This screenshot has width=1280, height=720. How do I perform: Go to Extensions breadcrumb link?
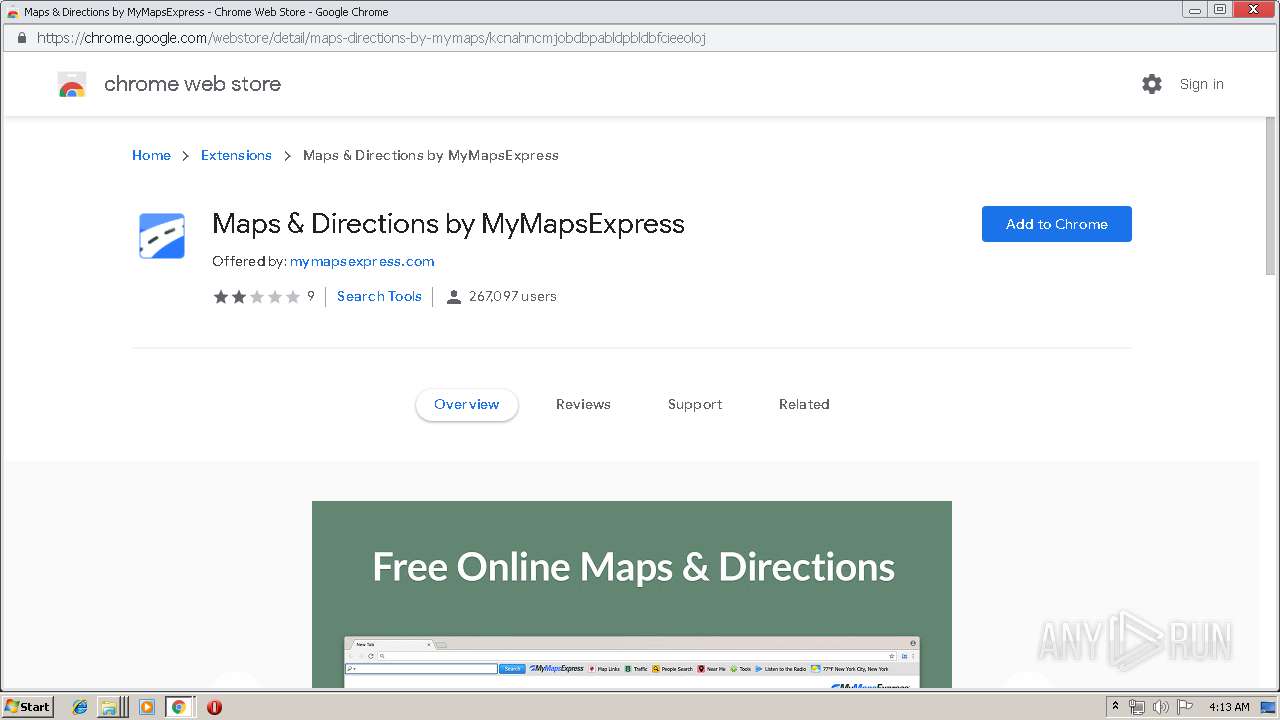(x=236, y=155)
